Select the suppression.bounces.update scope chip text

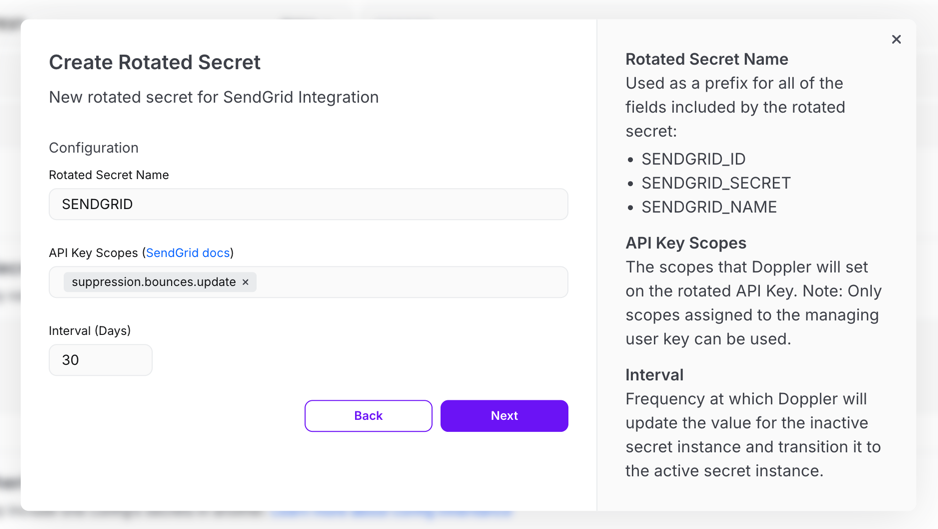click(153, 283)
